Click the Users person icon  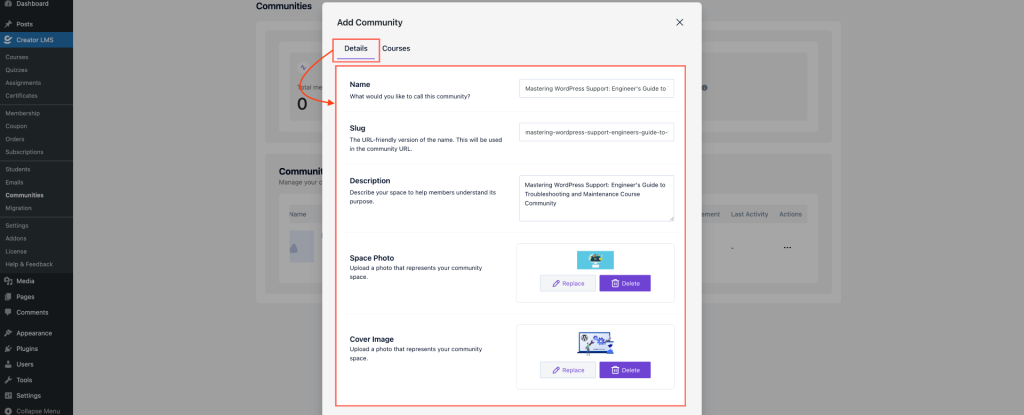coord(8,364)
